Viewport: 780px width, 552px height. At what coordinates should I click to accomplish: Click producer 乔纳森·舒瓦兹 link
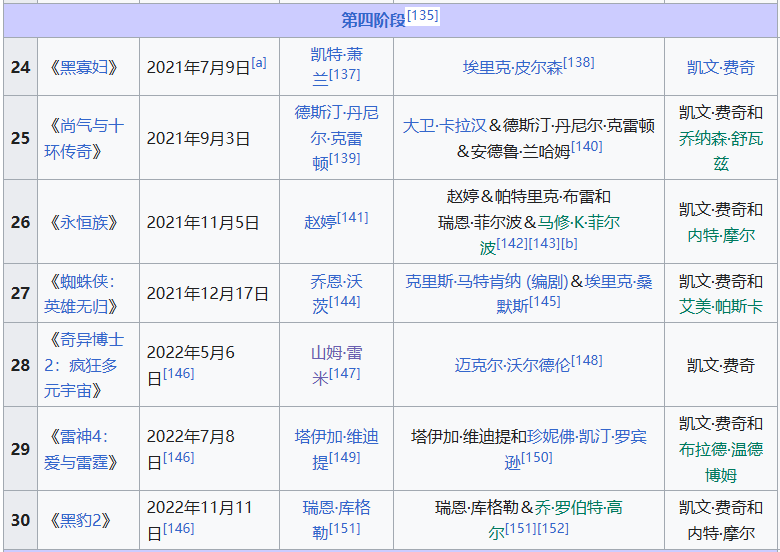pyautogui.click(x=720, y=139)
